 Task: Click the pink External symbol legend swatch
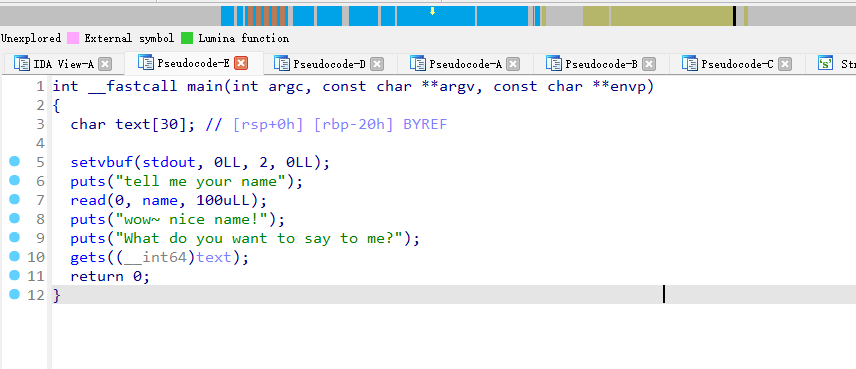[x=73, y=38]
